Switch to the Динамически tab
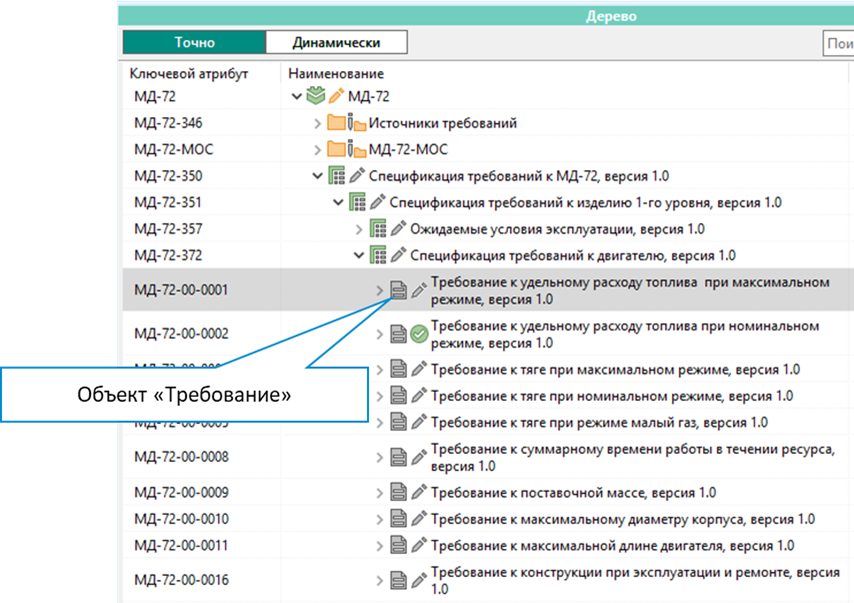Image resolution: width=854 pixels, height=603 pixels. coord(336,42)
